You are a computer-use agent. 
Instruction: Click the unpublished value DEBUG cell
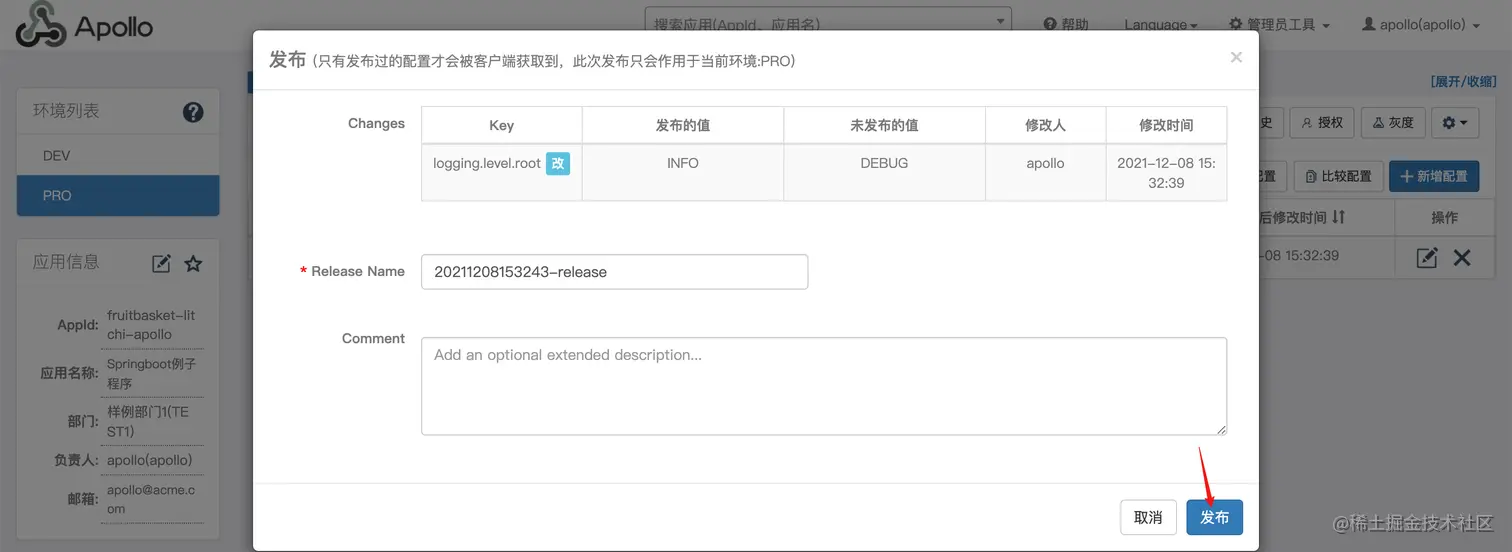884,172
